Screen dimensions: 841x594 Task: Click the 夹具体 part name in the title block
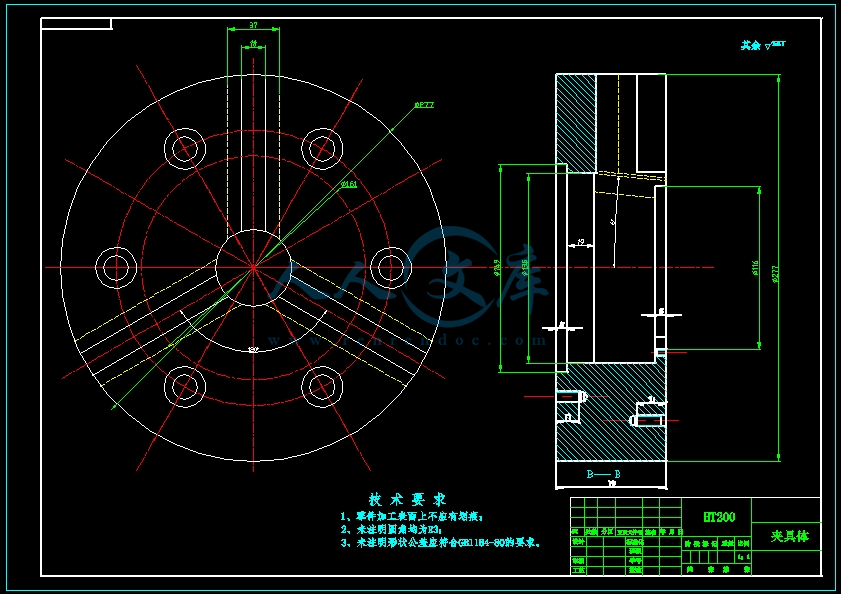[789, 536]
